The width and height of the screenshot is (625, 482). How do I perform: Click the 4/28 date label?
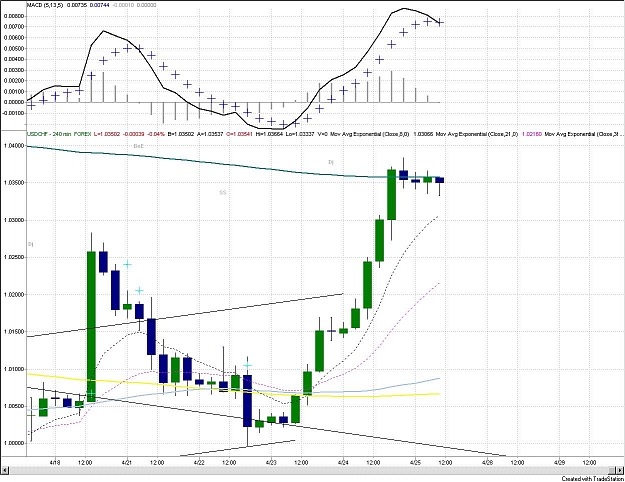488,462
